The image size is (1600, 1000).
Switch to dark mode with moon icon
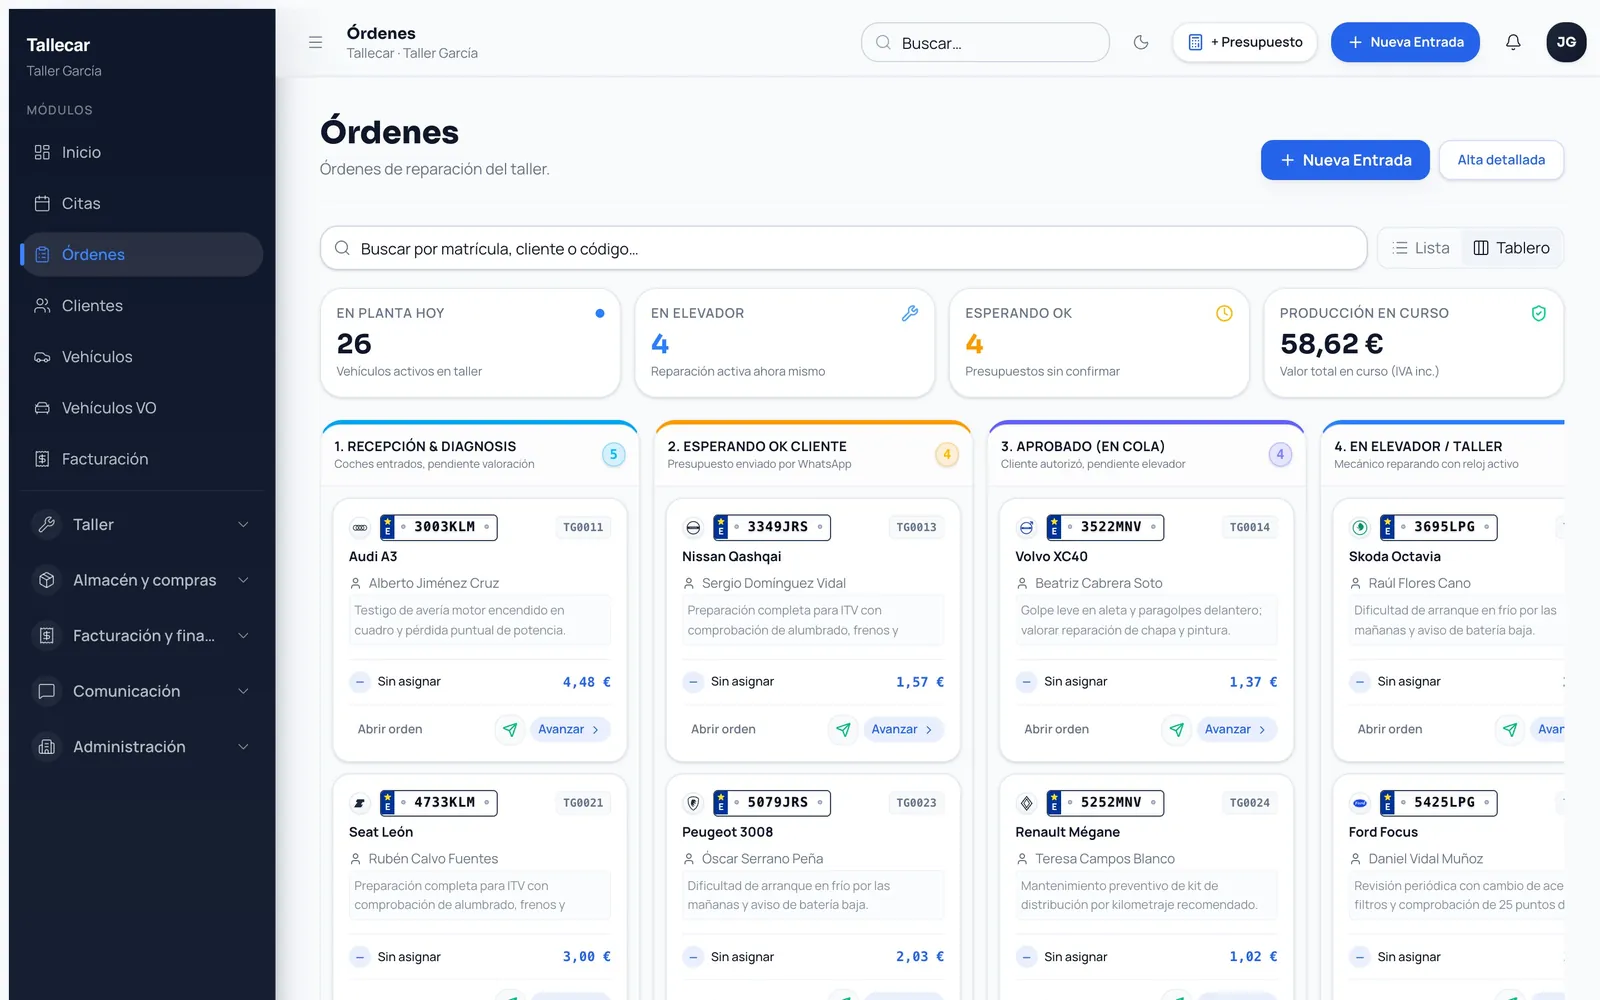tap(1141, 42)
